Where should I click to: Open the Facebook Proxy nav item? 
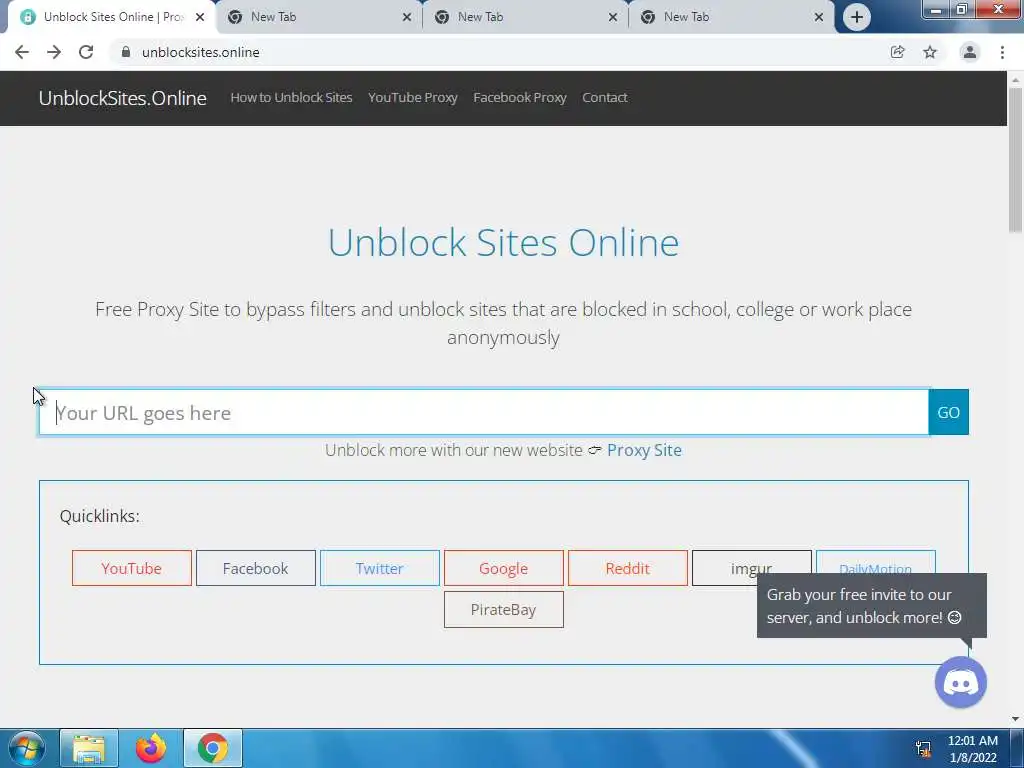(520, 97)
